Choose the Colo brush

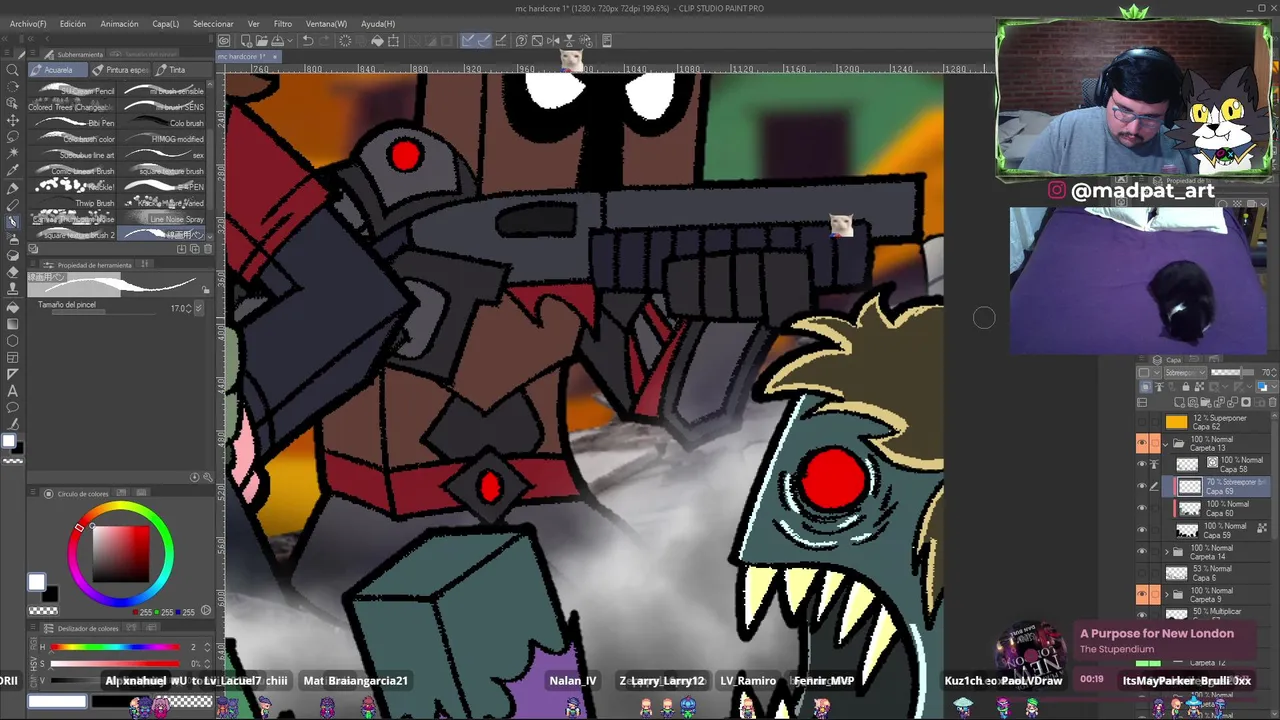162,123
